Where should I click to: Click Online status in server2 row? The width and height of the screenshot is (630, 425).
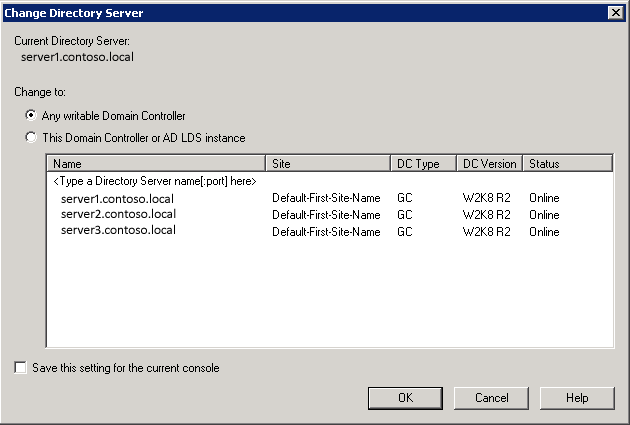point(544,215)
